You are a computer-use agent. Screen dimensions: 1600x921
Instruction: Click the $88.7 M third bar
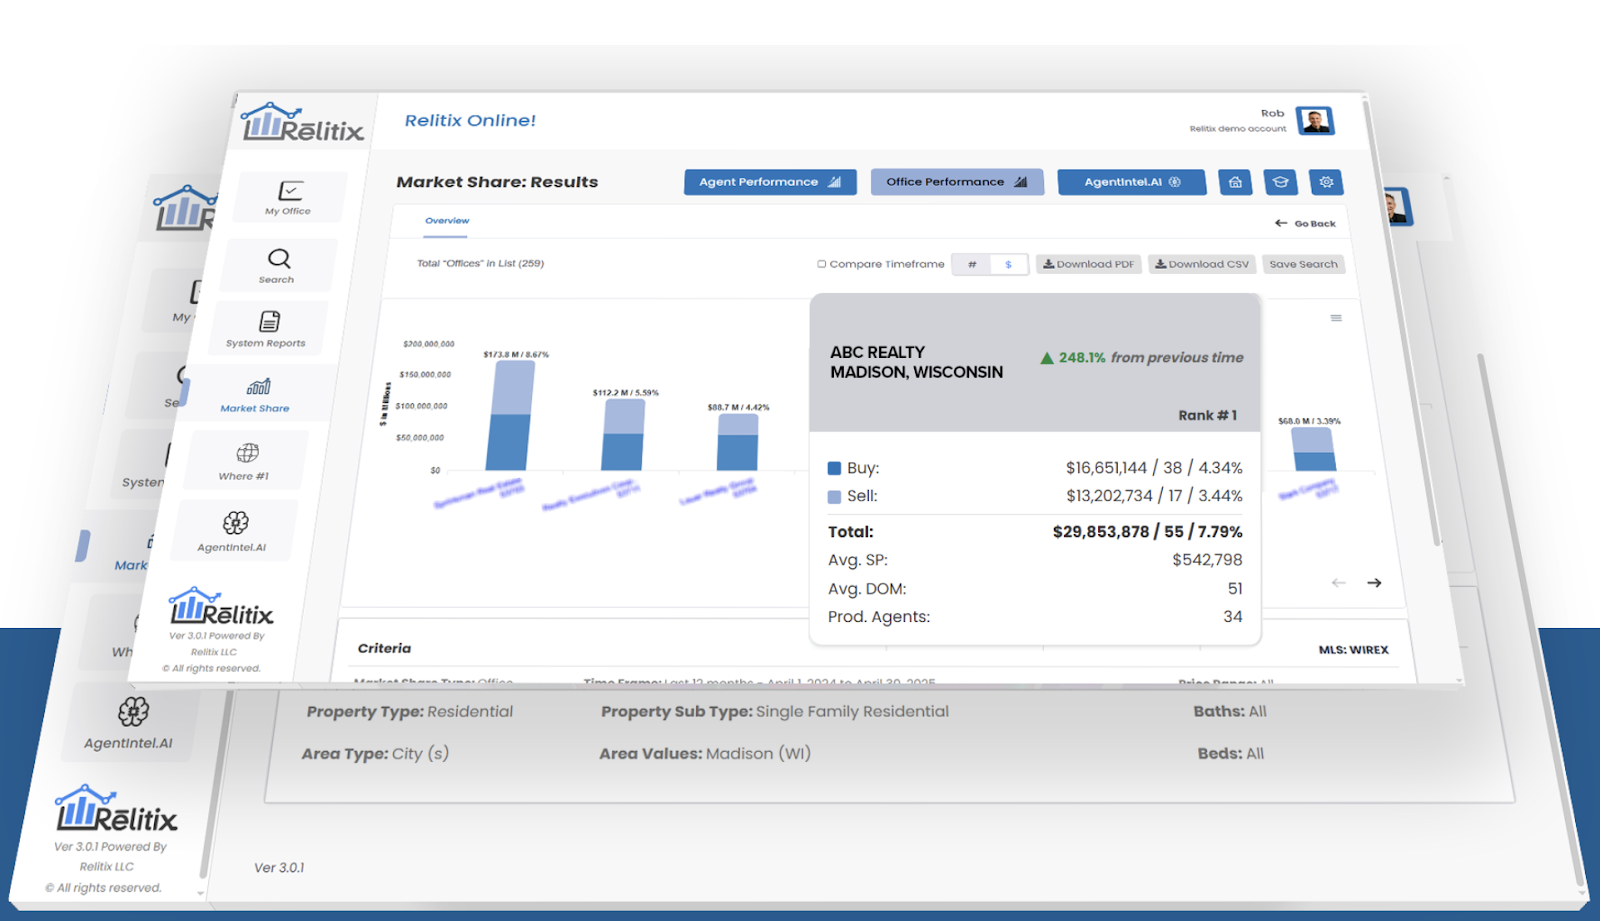point(738,442)
